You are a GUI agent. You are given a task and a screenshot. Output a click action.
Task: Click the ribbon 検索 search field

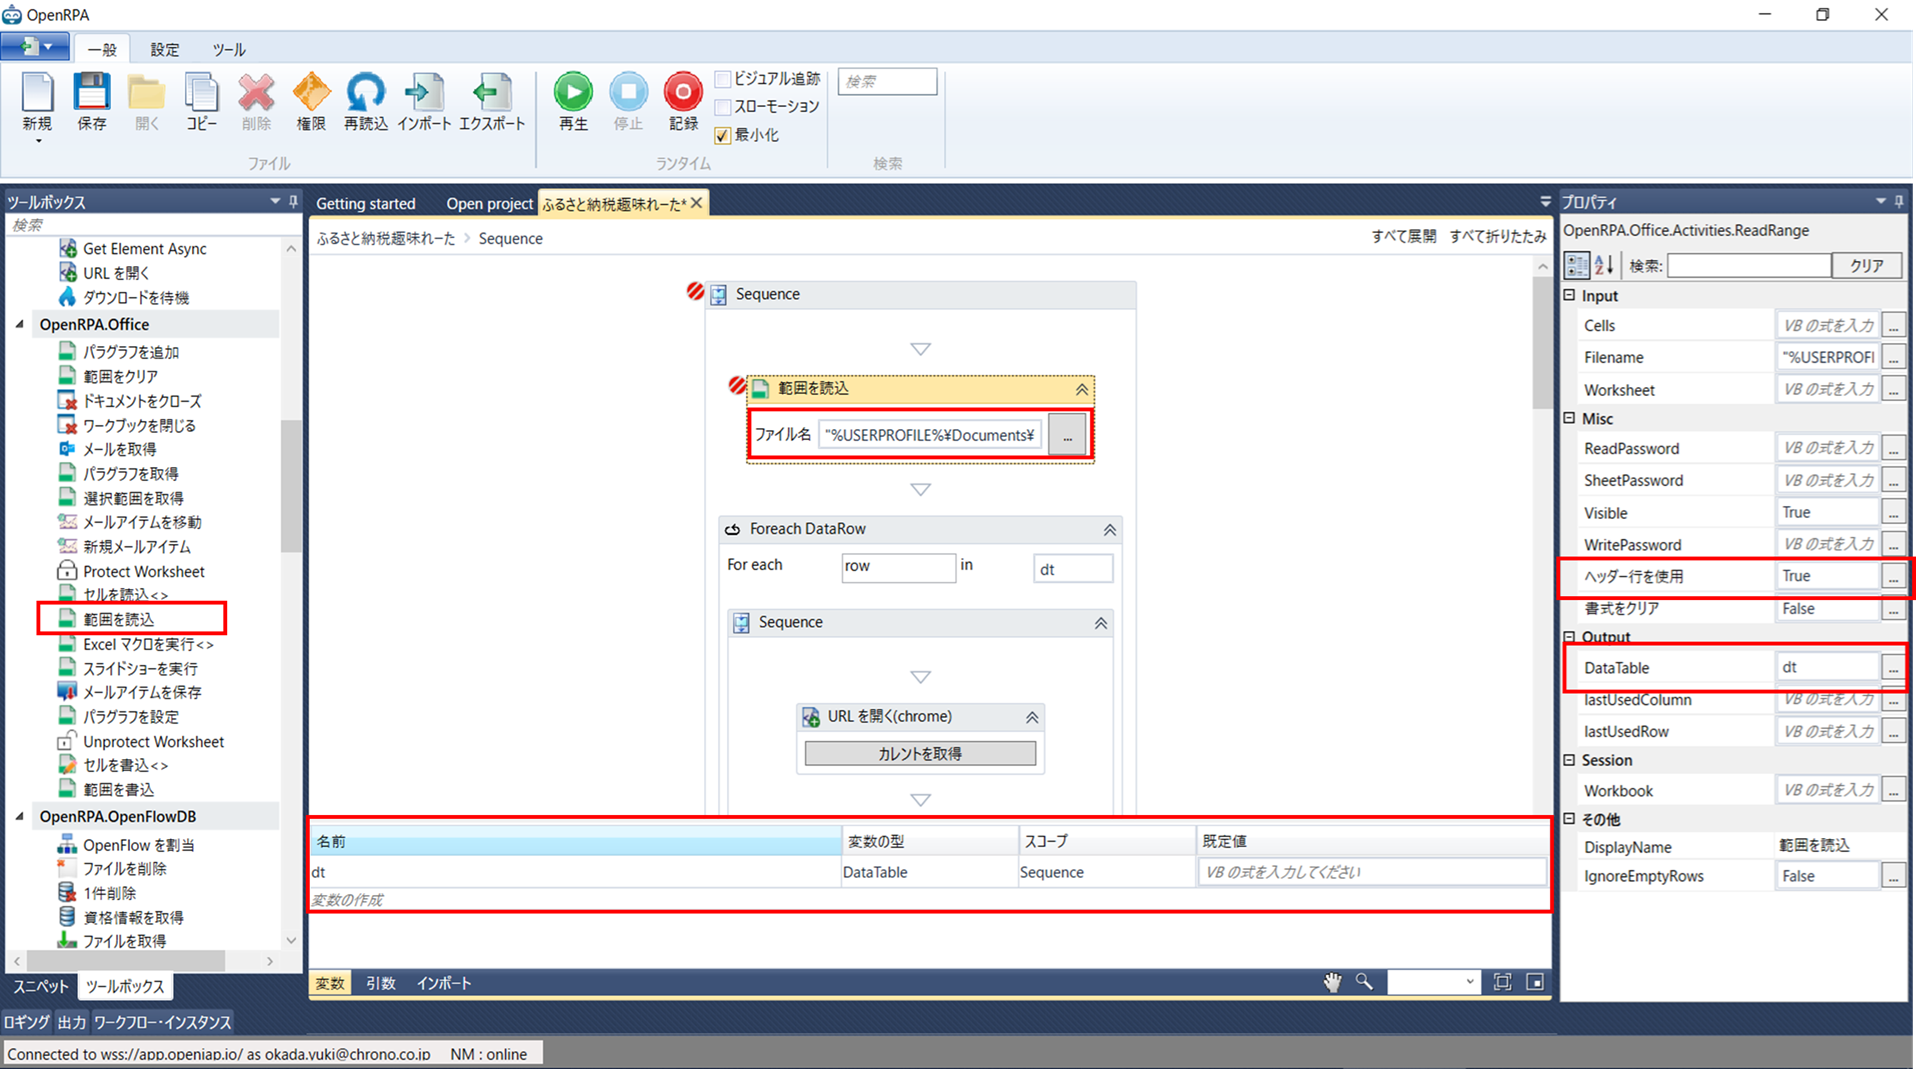pos(887,81)
